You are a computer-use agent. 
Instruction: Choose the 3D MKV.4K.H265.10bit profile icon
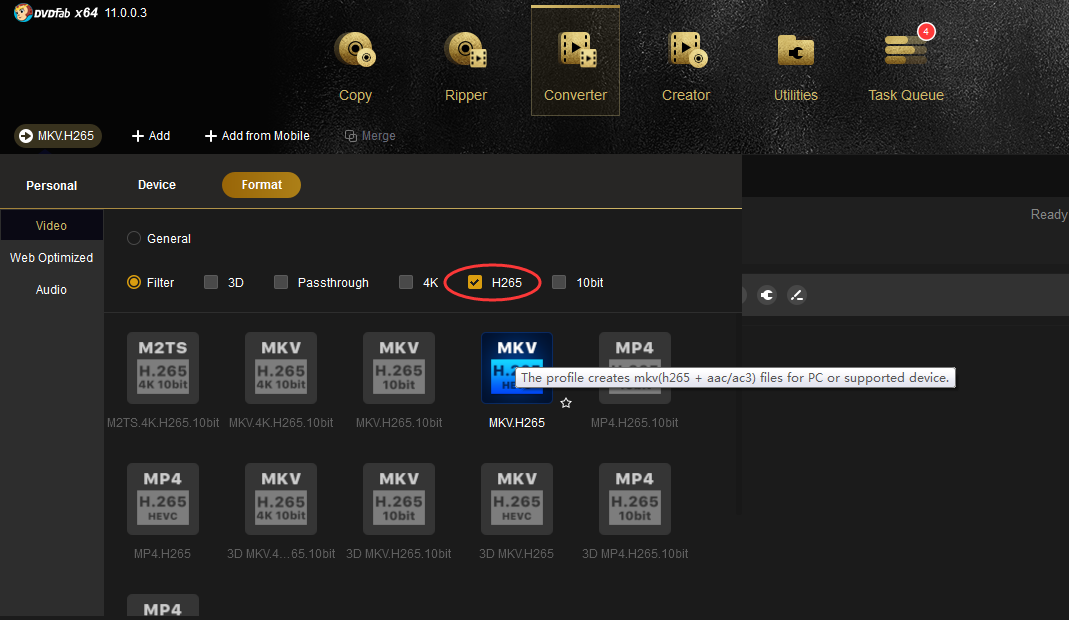pos(281,499)
